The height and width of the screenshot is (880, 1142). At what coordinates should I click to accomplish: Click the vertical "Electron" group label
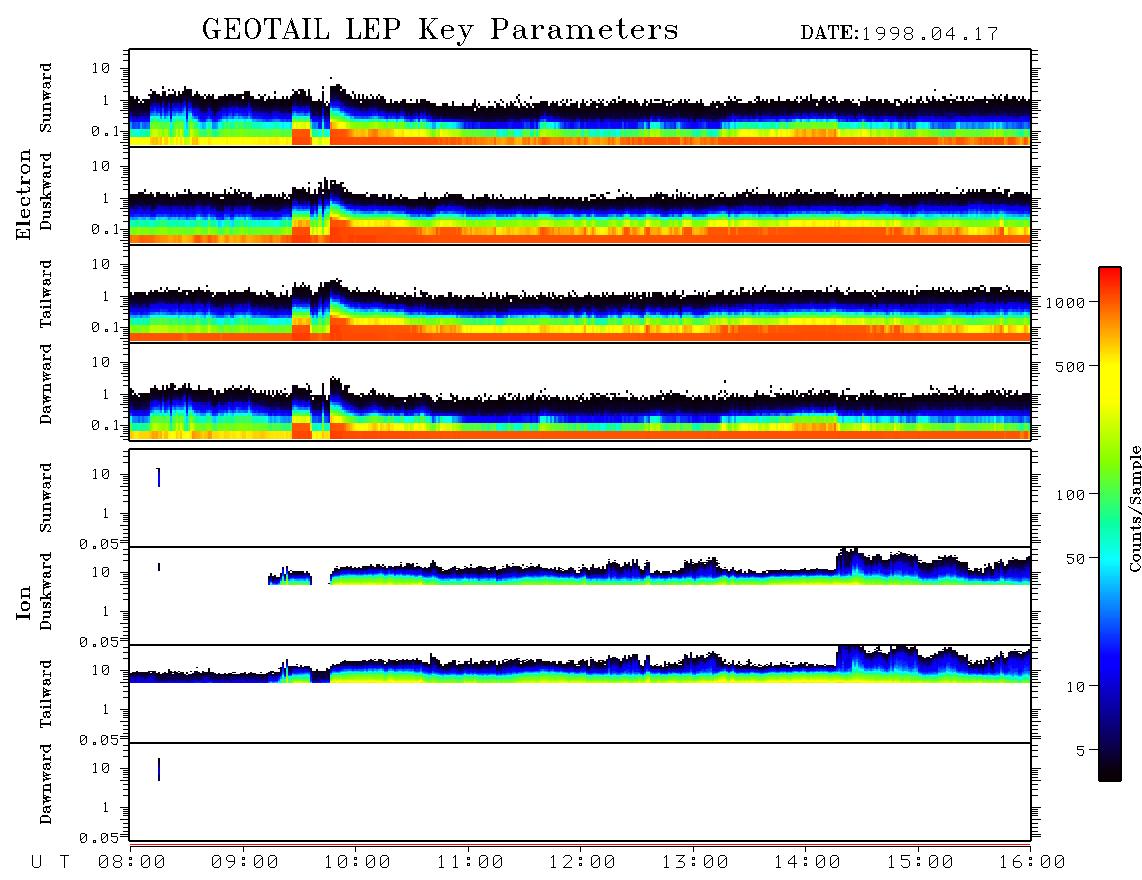point(24,195)
